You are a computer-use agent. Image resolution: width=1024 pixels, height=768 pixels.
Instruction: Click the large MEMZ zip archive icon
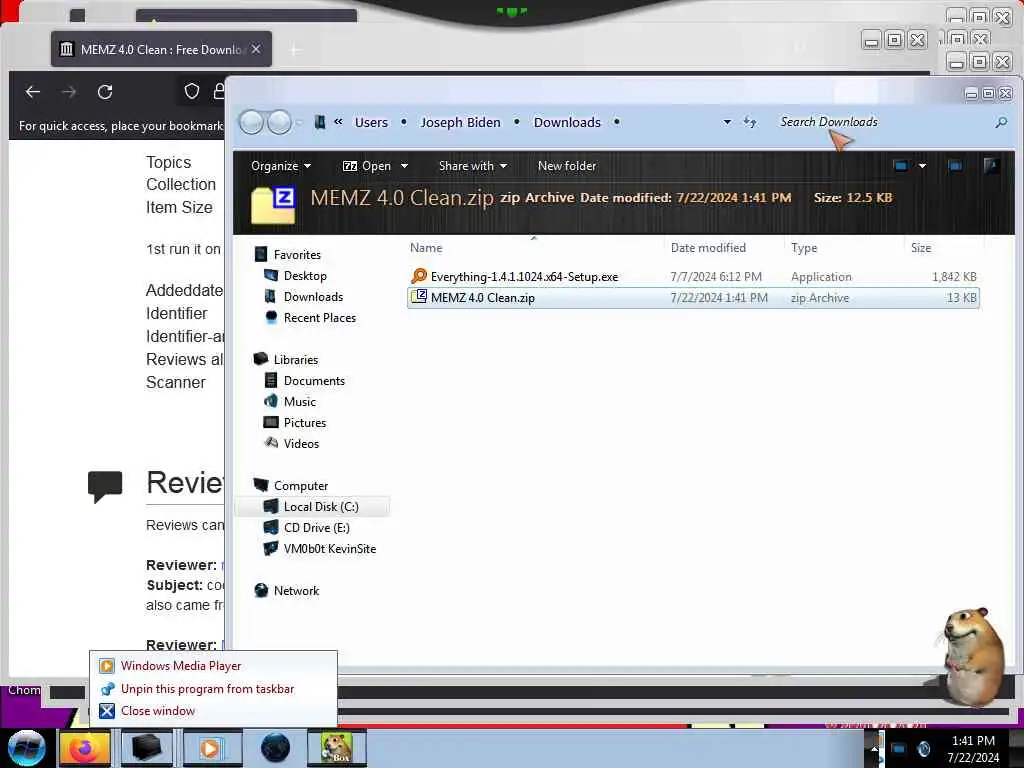pos(273,205)
